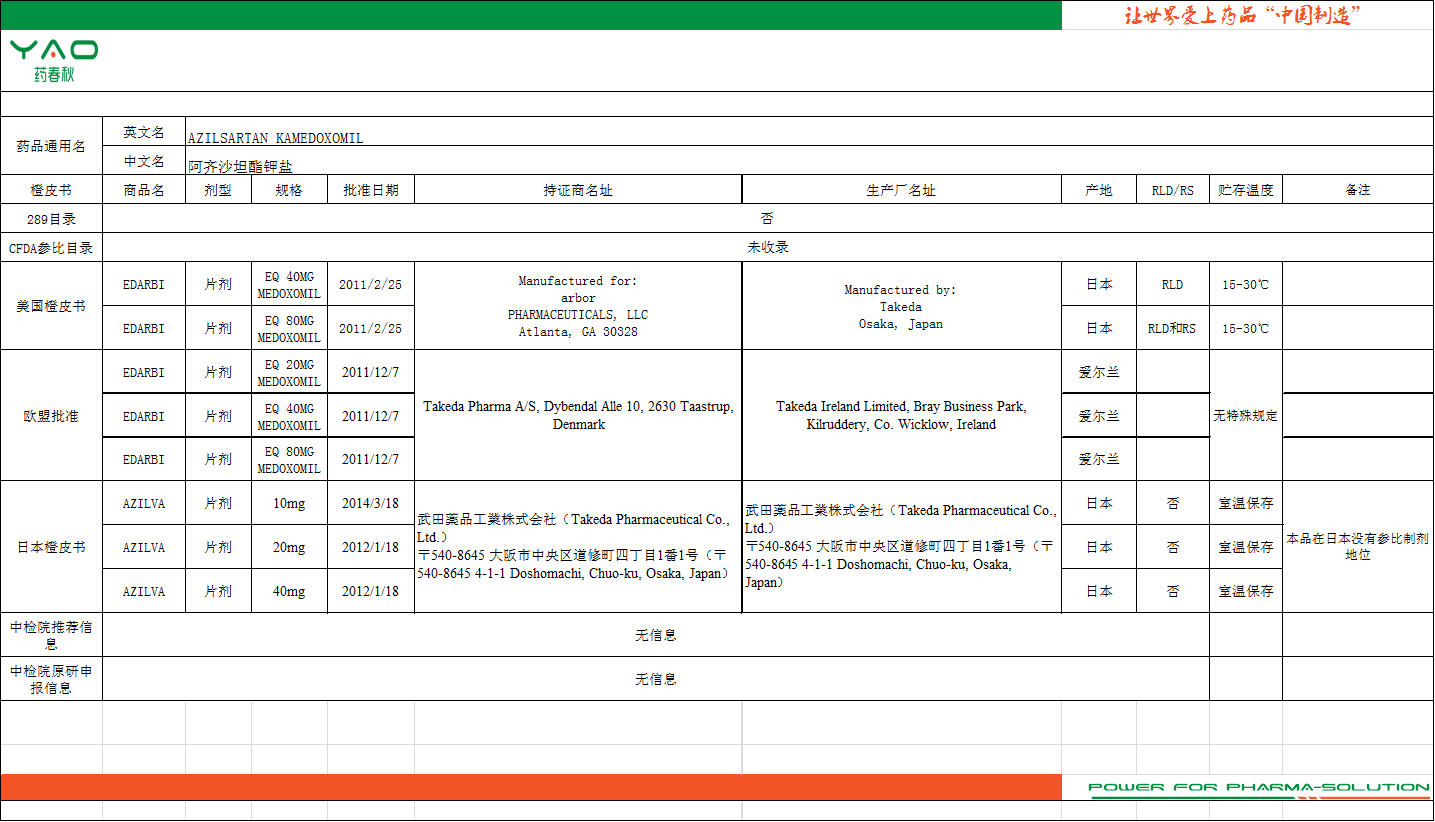The width and height of the screenshot is (1435, 822).
Task: Select AZILVA in the 10mg row
Action: [144, 503]
